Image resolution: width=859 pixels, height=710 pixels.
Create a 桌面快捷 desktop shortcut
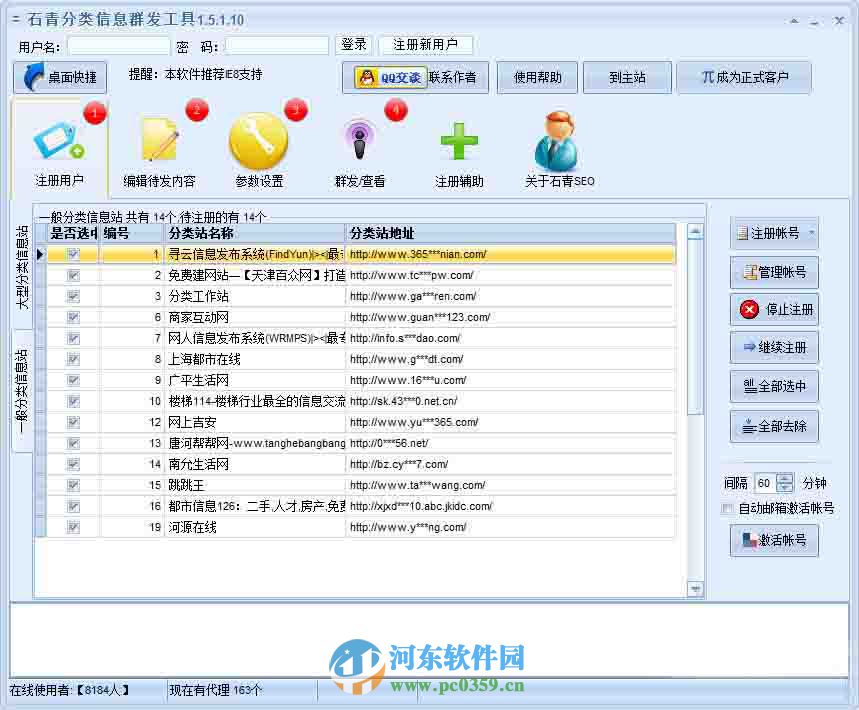pos(58,76)
